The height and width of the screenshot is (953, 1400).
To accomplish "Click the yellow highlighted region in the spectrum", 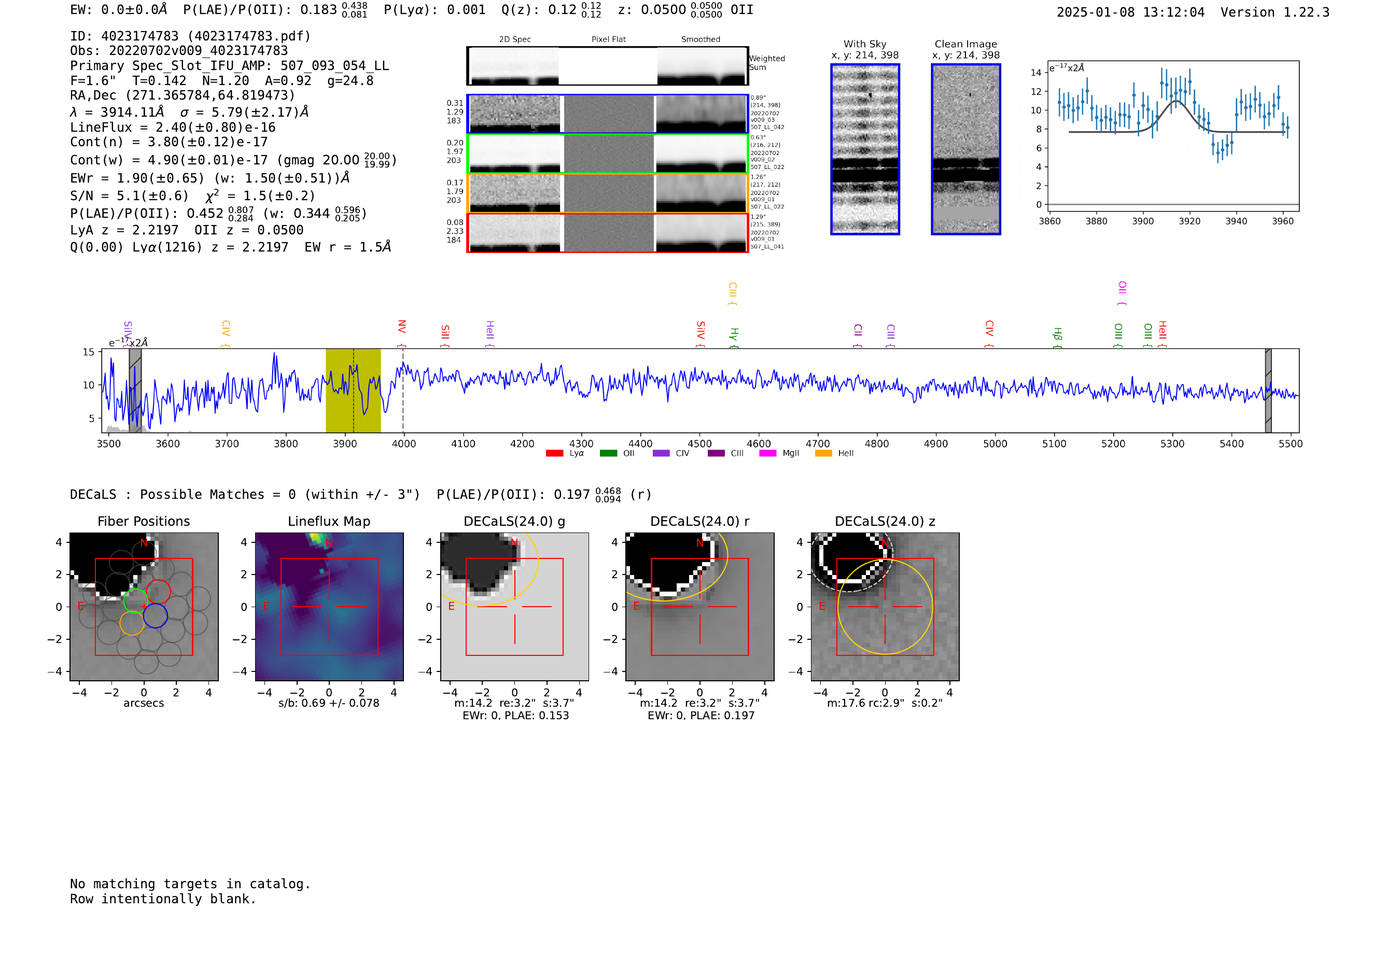I will (353, 390).
